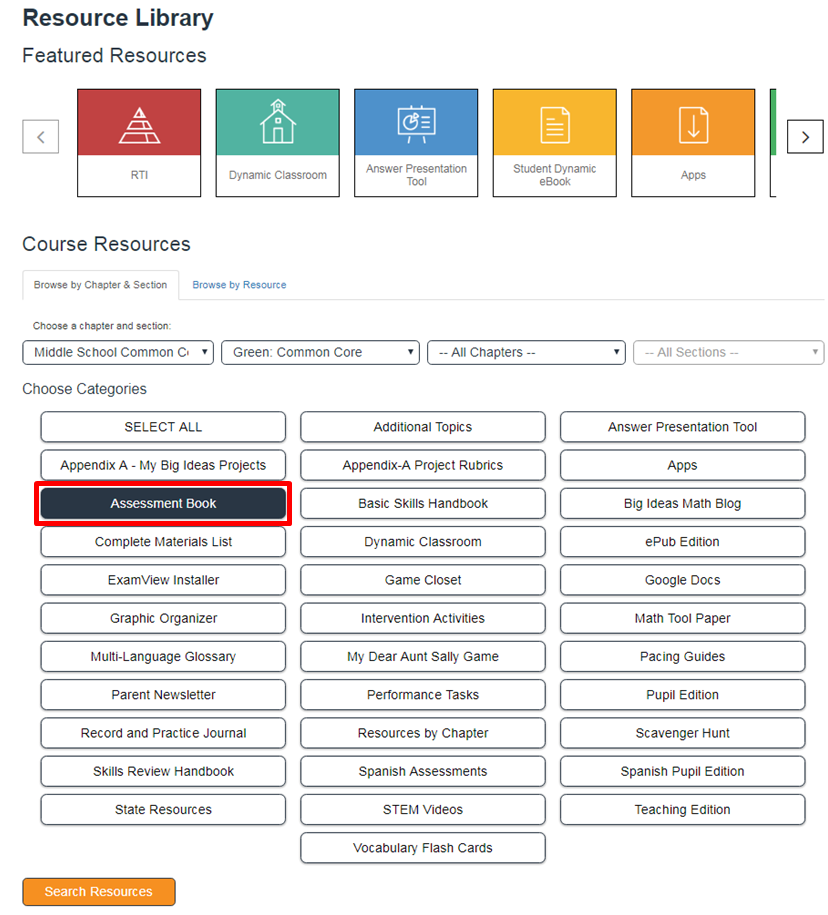
Task: Select the Math Tool Paper category
Action: [683, 618]
